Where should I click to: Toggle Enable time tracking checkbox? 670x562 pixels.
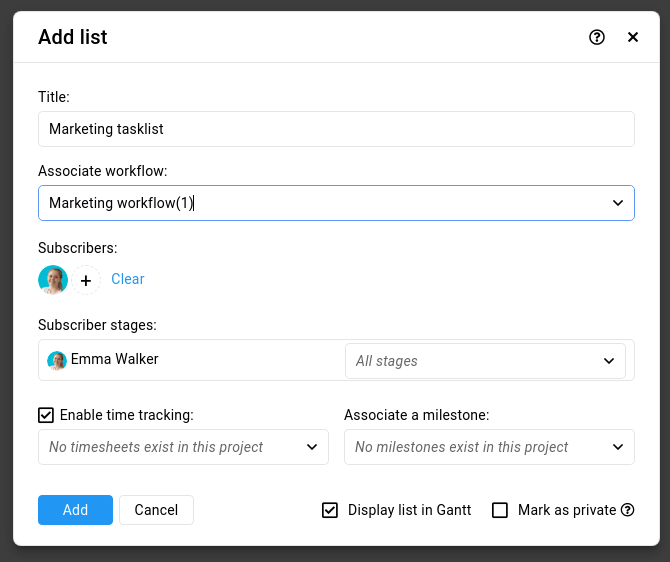click(x=46, y=415)
